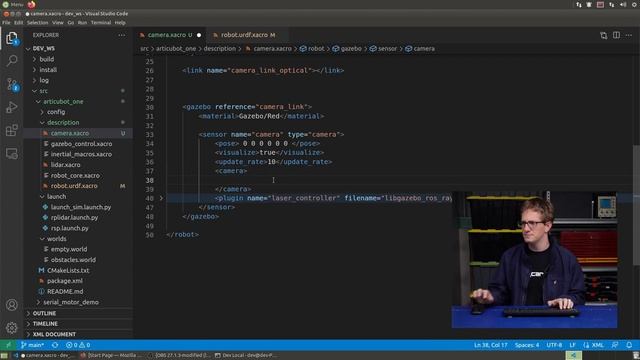Open package.xml file
Image resolution: width=640 pixels, height=360 pixels.
pyautogui.click(x=64, y=281)
